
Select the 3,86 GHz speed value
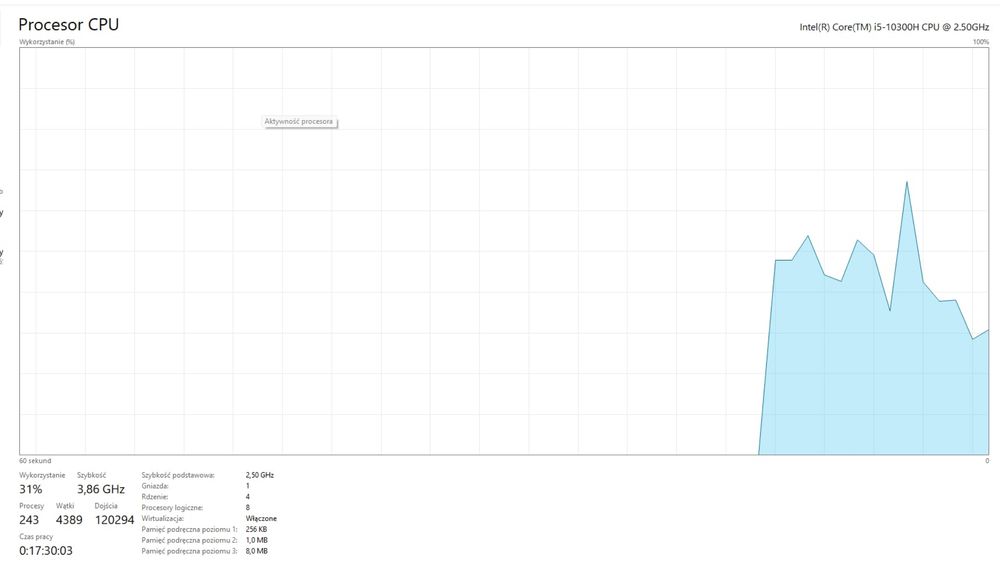[x=101, y=489]
